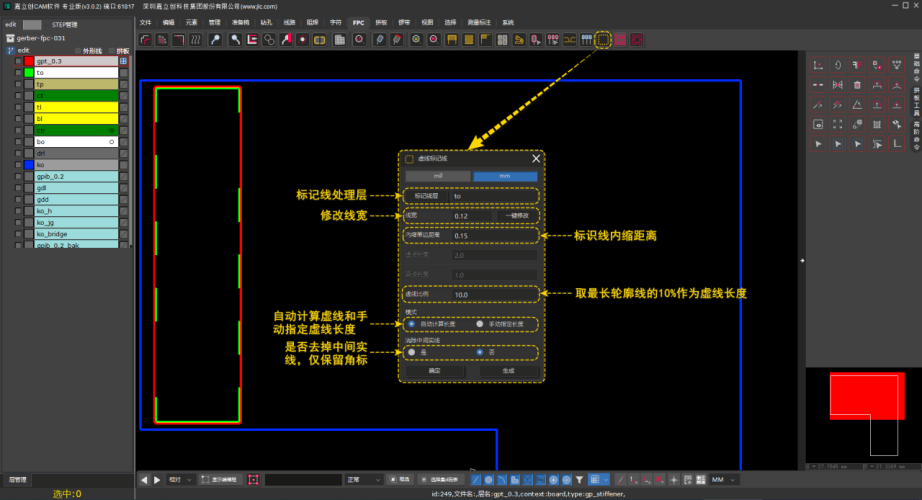Click the dashed marker line tool icon
This screenshot has width=922, height=500.
tap(603, 40)
